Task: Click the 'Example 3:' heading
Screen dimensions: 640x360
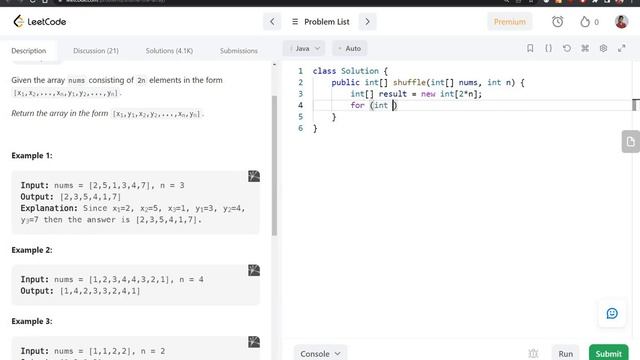Action: (x=32, y=321)
